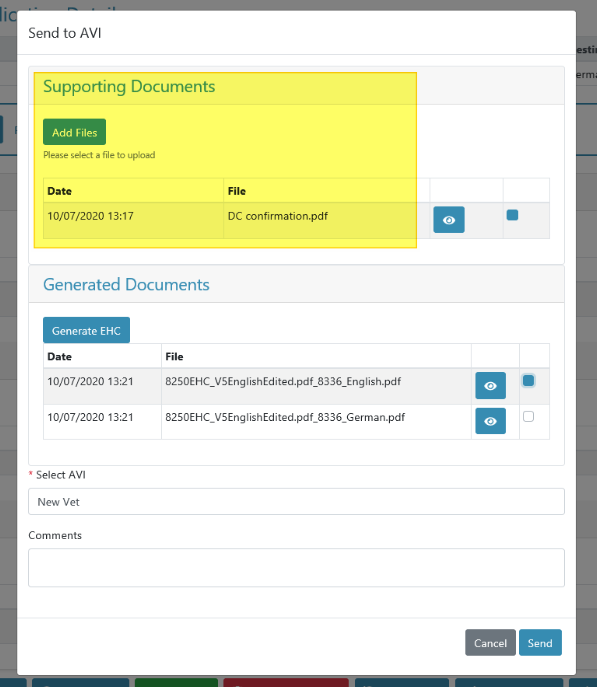Click the File column header in Supporting Documents
This screenshot has height=687, width=597.
point(237,191)
